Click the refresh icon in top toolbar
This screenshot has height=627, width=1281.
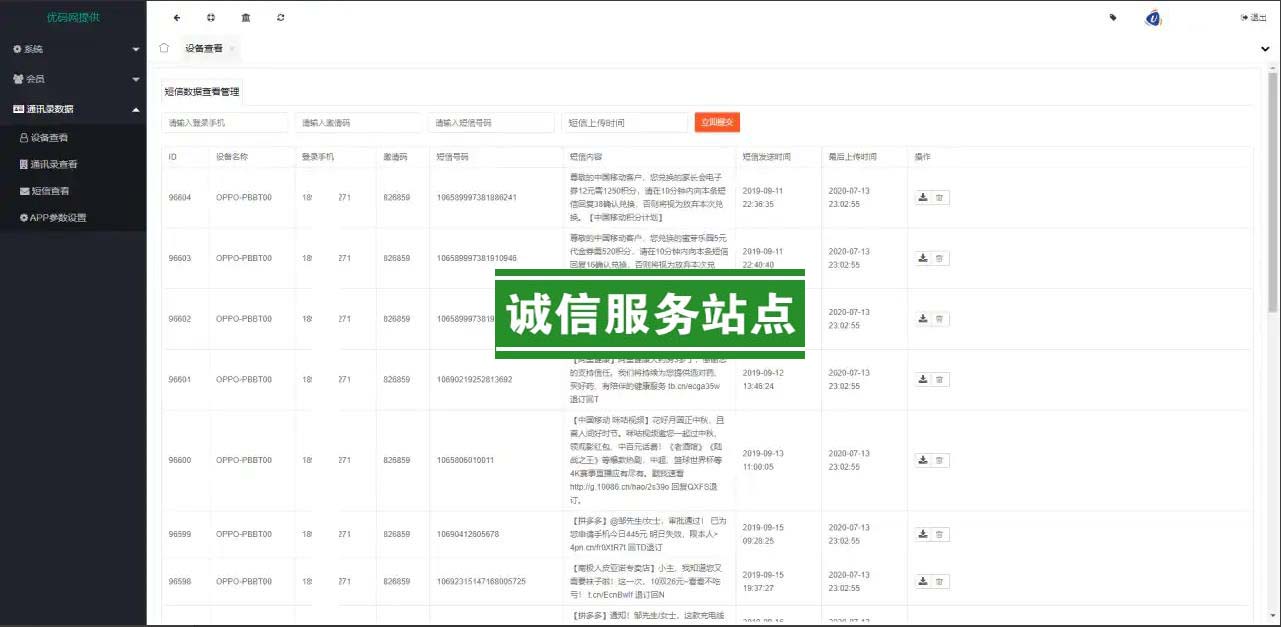[281, 17]
